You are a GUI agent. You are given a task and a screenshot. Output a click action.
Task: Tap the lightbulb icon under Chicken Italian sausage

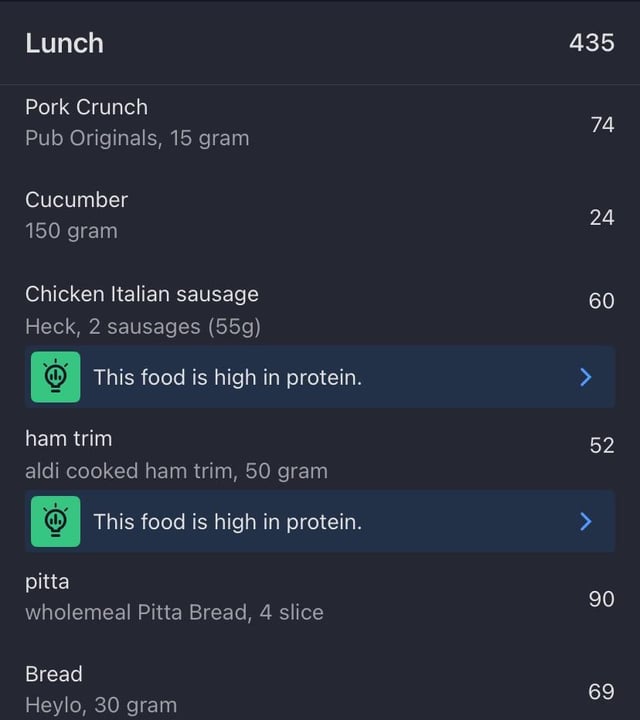coord(56,377)
